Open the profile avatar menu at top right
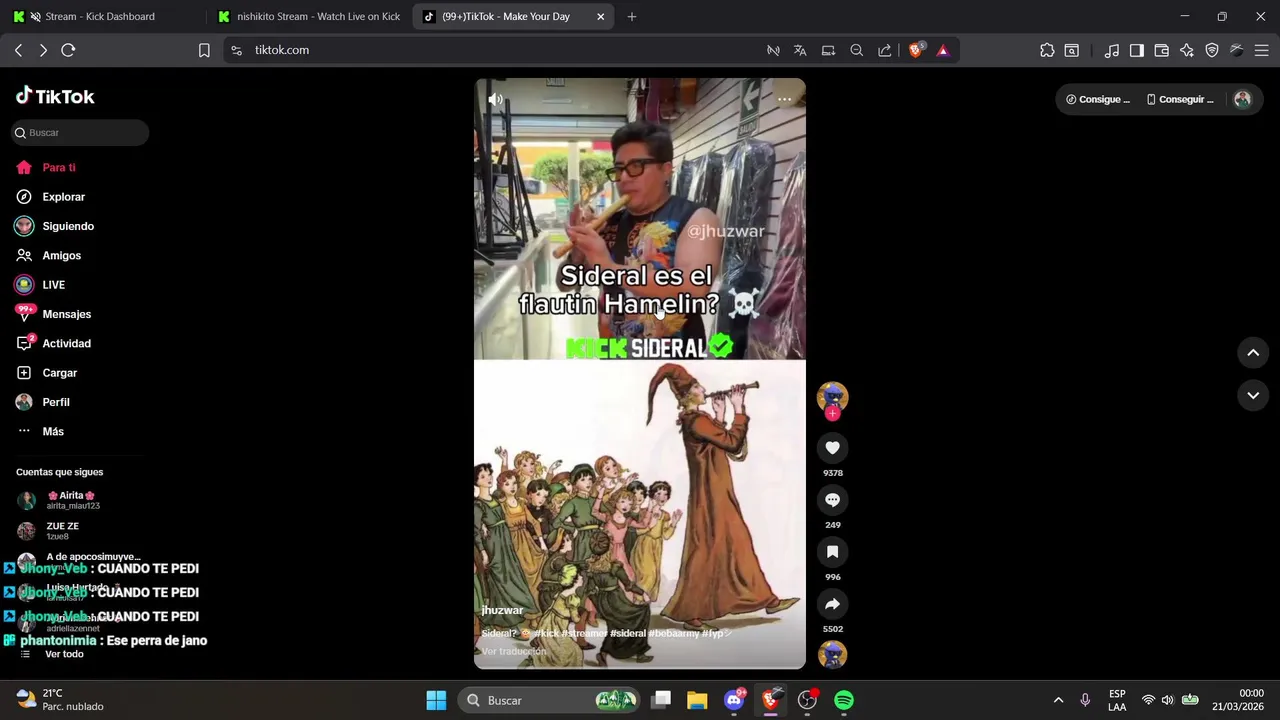Image resolution: width=1280 pixels, height=720 pixels. 1242,99
